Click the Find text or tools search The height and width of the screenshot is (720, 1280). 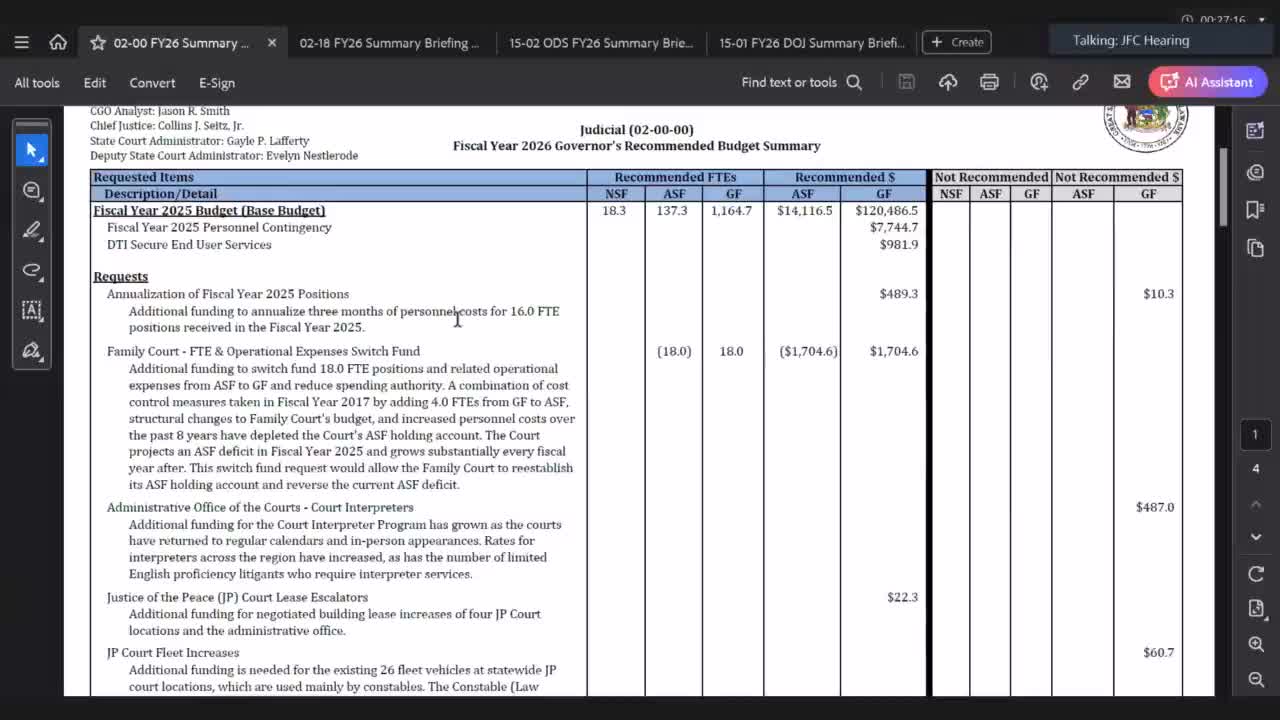coord(801,82)
